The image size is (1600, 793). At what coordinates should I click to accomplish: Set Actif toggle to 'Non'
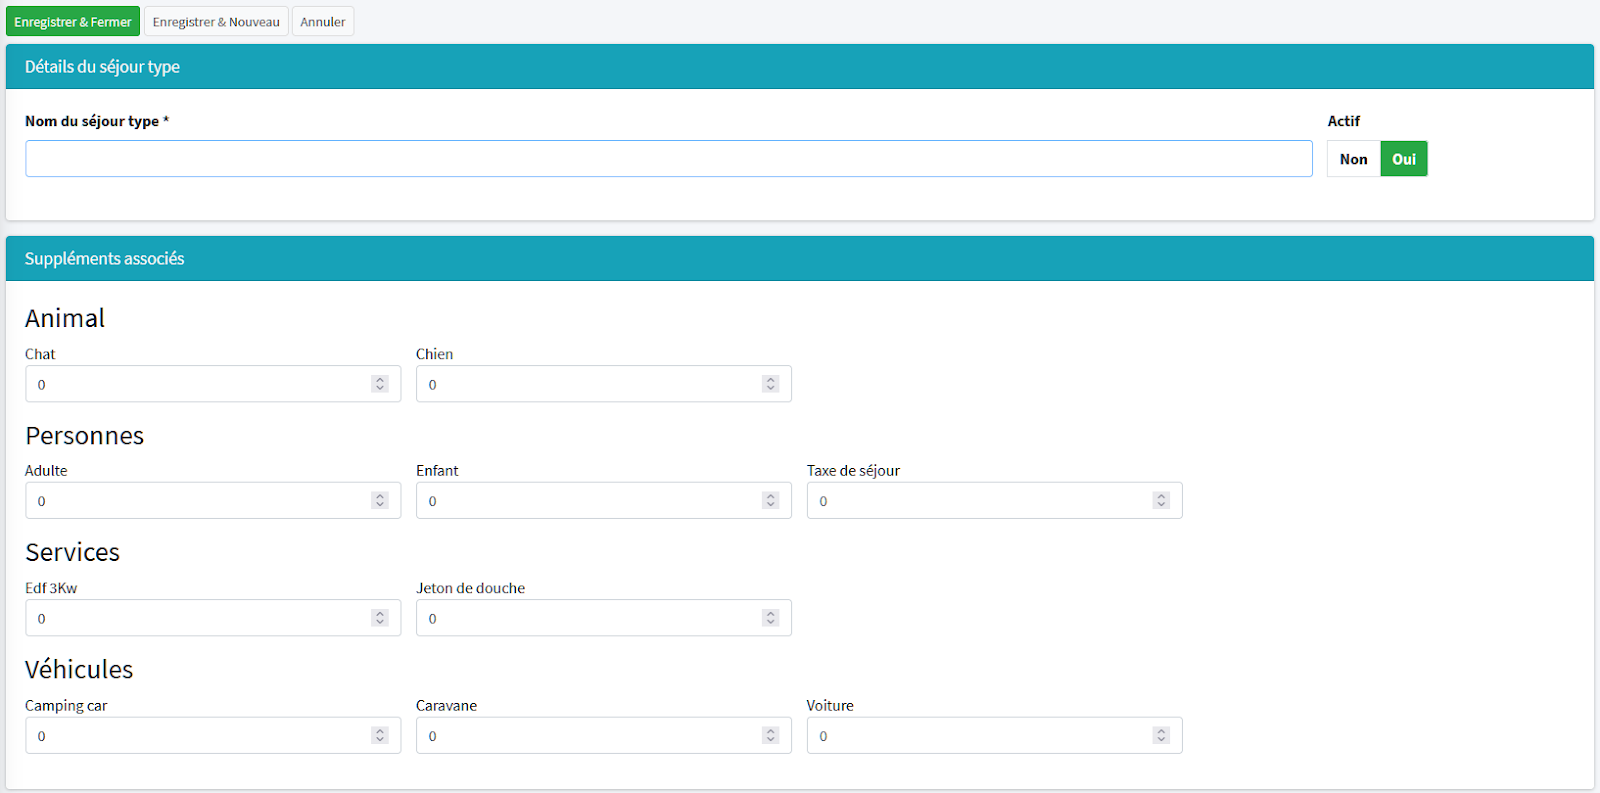point(1353,159)
